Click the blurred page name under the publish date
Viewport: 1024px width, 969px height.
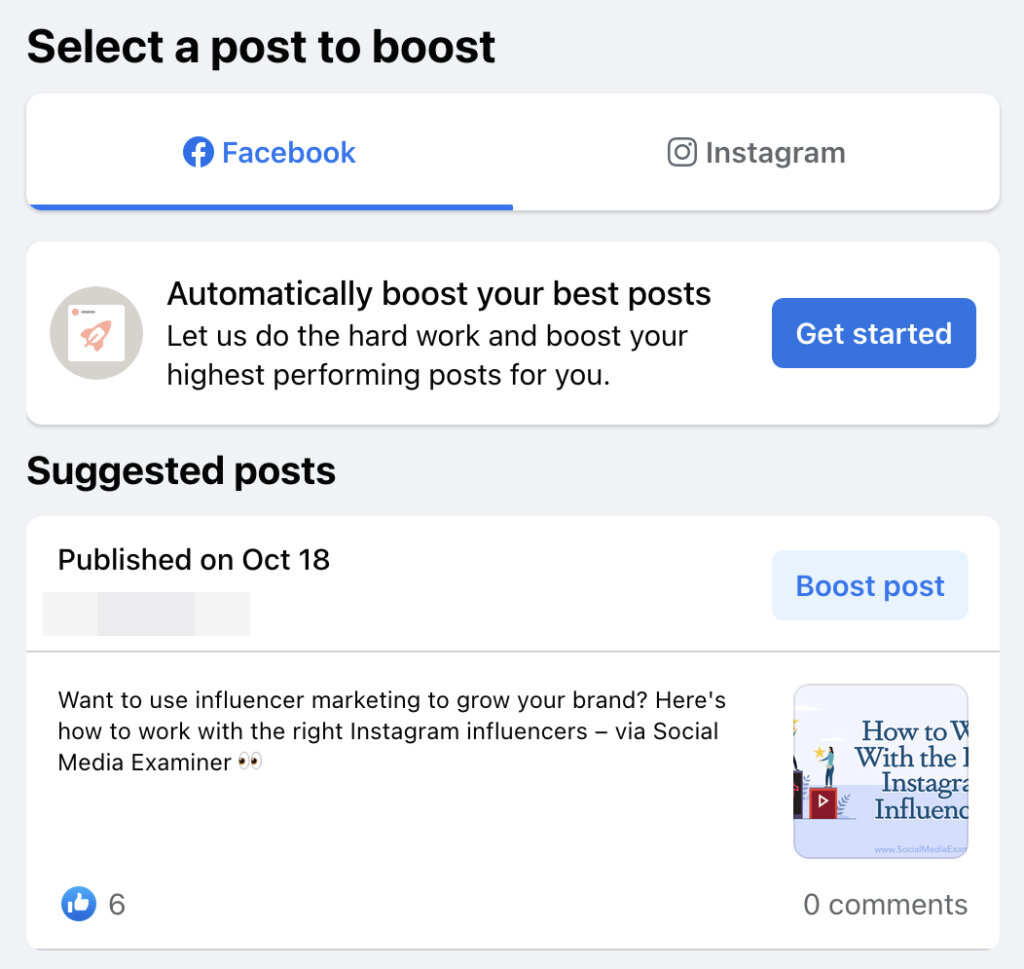click(x=146, y=613)
